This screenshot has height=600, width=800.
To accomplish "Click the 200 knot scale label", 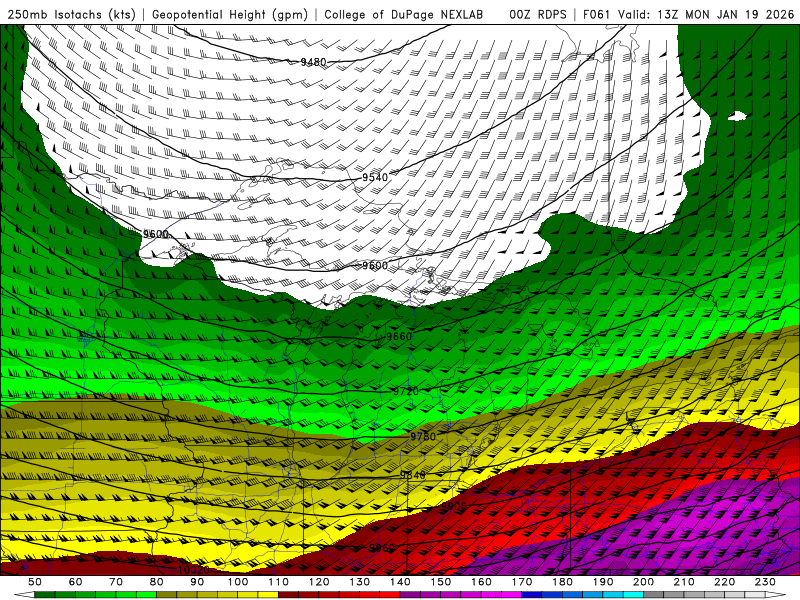I will coord(643,582).
